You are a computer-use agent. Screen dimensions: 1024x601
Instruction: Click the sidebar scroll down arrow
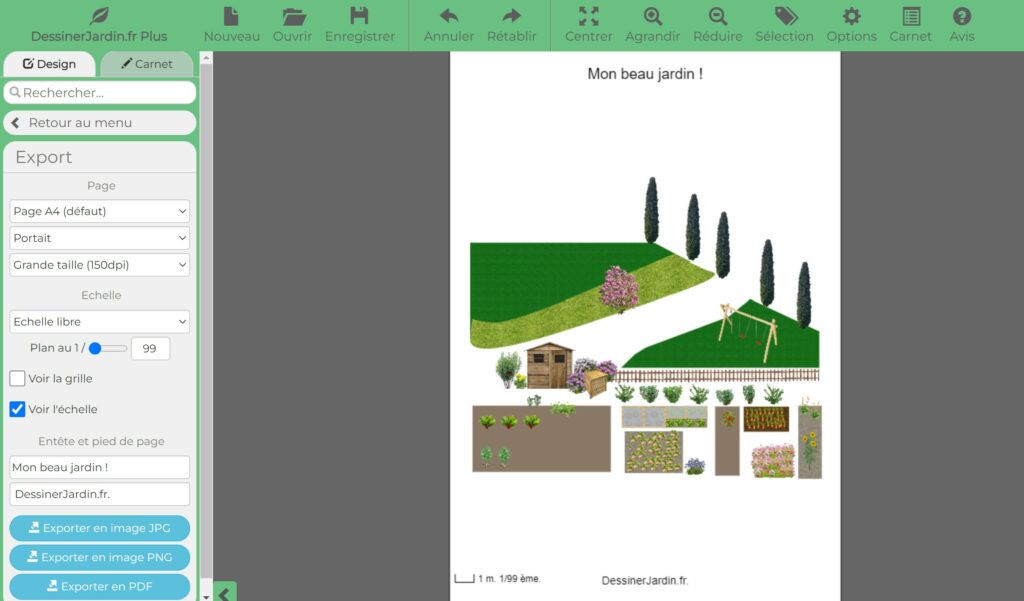[206, 596]
